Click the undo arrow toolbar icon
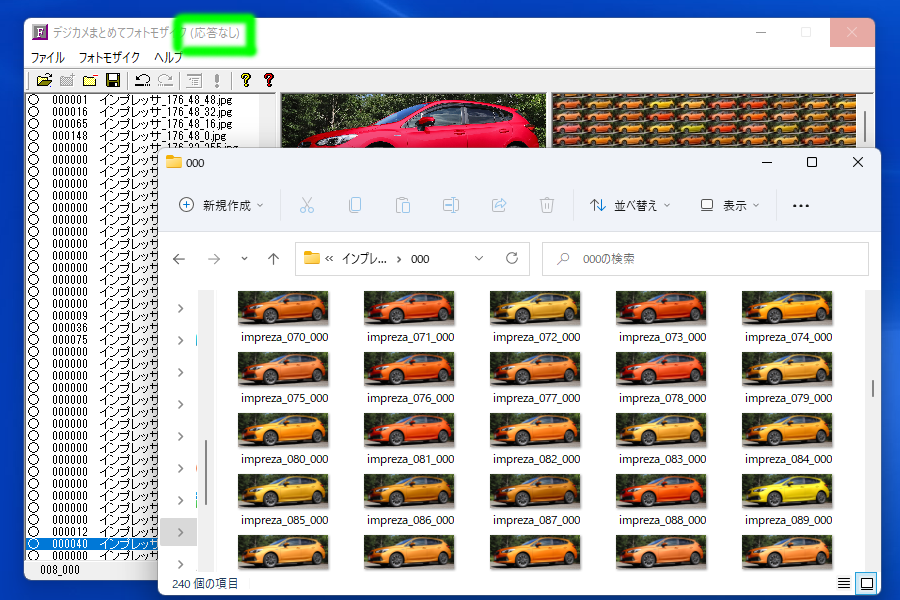This screenshot has width=900, height=600. [x=143, y=80]
